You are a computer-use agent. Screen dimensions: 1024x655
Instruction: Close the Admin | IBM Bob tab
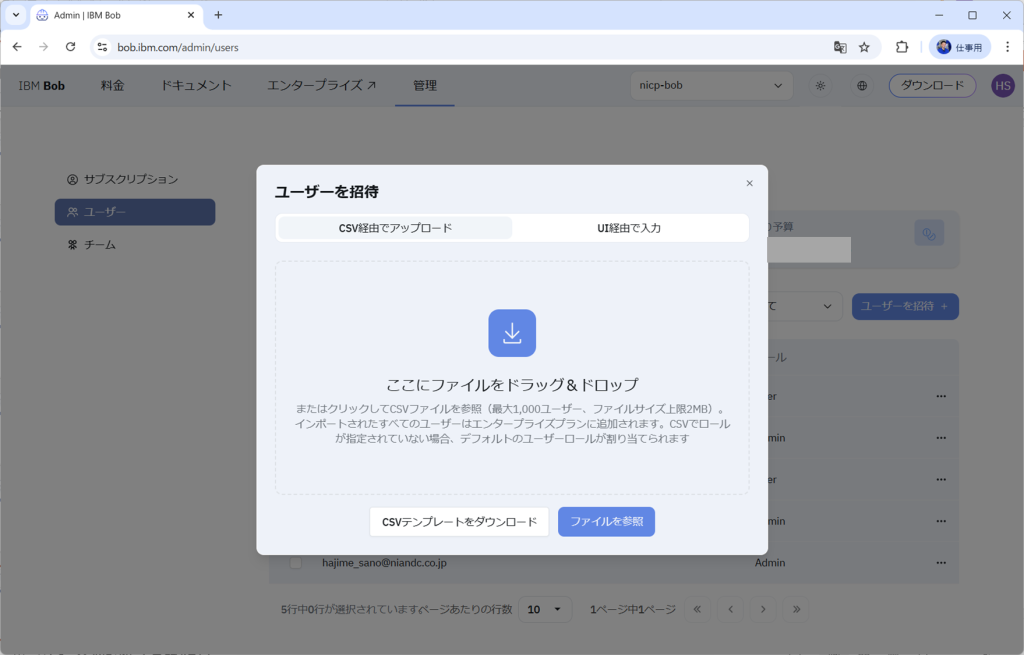tap(191, 15)
